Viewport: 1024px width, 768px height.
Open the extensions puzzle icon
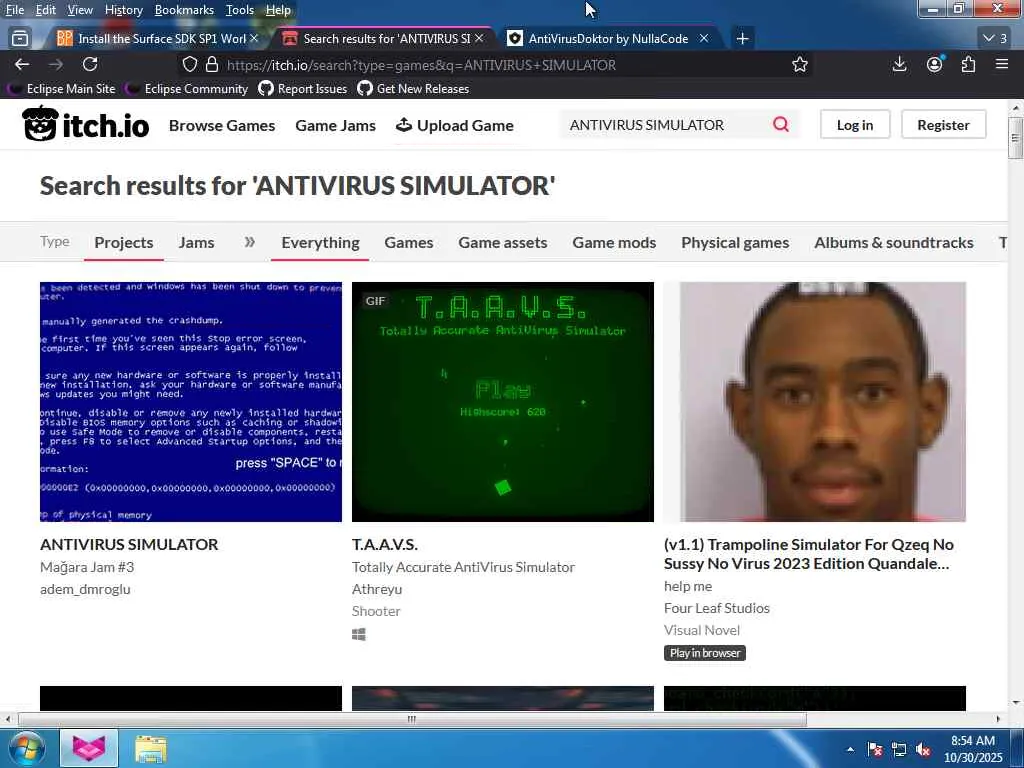(968, 64)
